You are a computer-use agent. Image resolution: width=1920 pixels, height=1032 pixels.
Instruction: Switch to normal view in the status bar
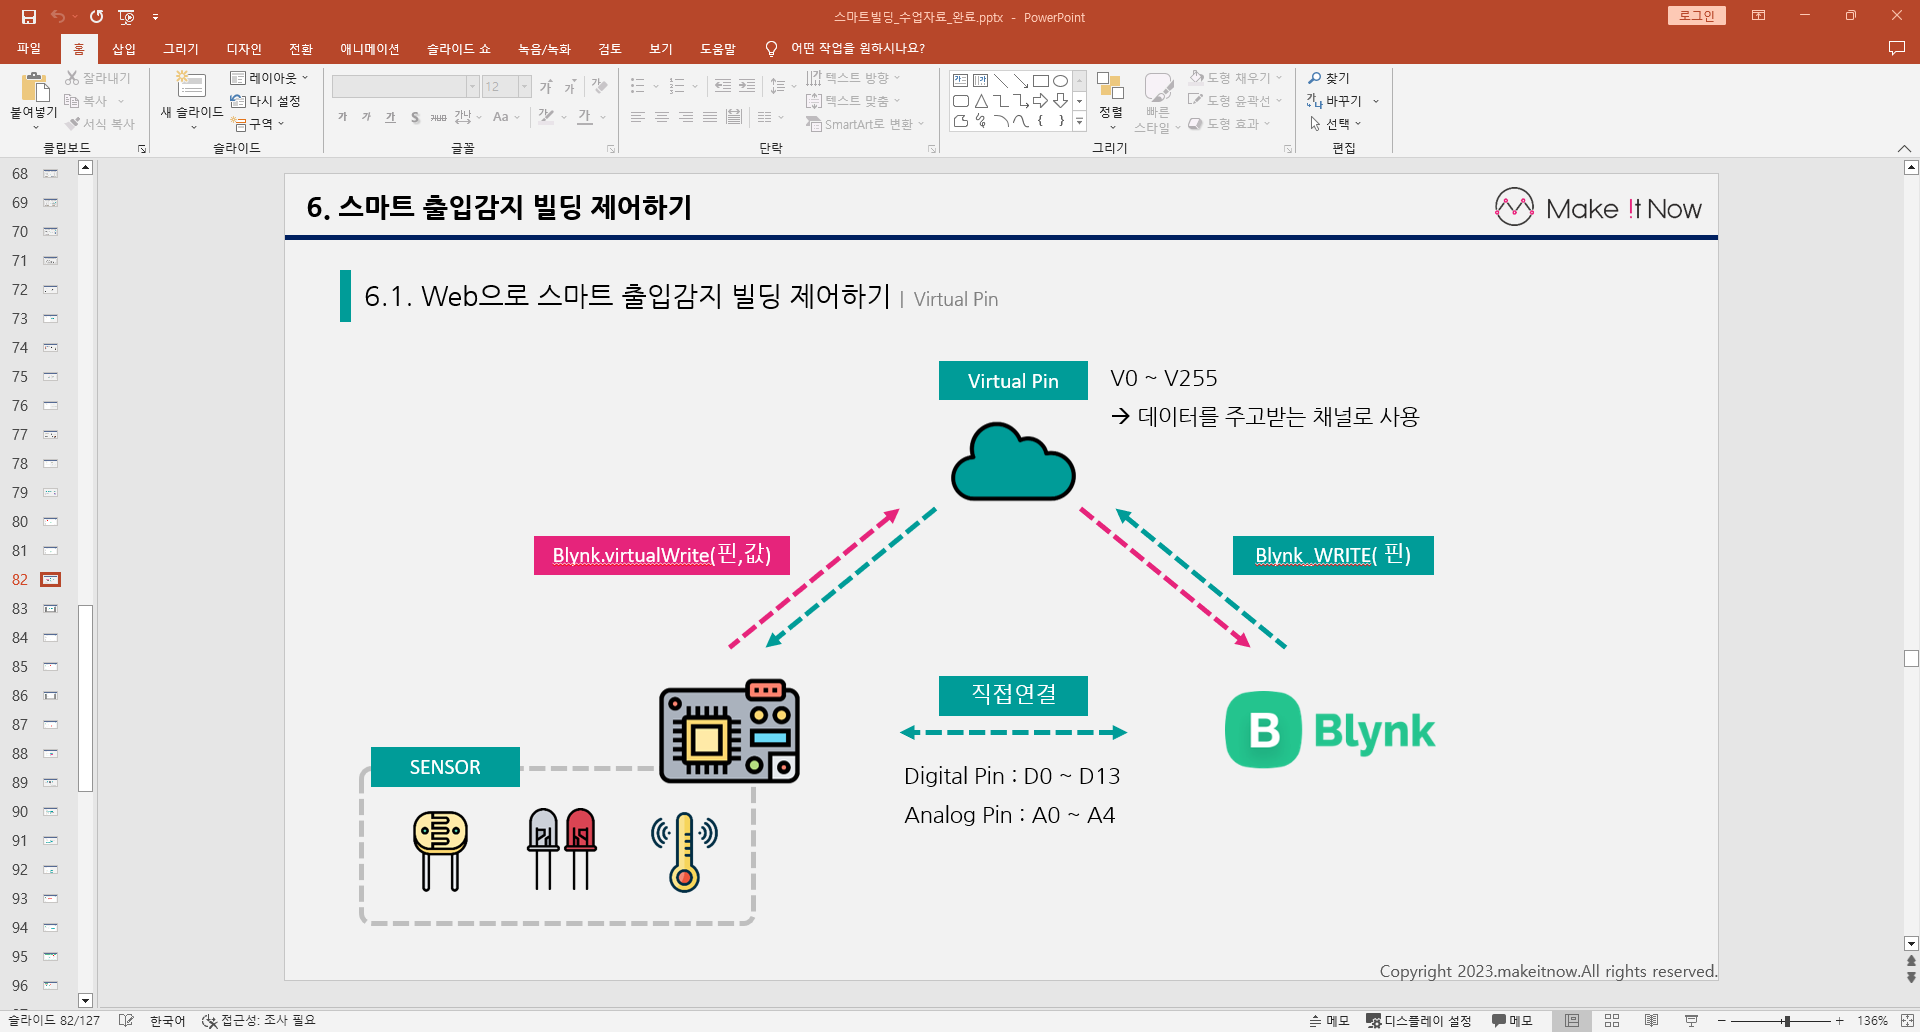coord(1572,1021)
